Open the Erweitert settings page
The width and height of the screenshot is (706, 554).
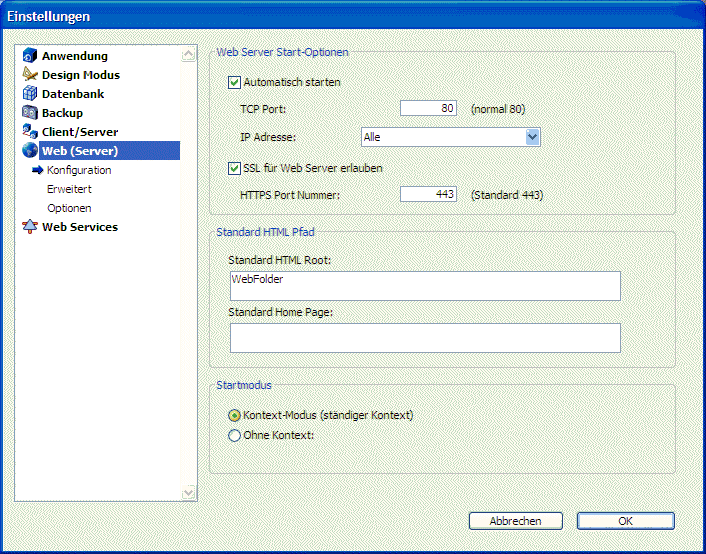coord(69,189)
